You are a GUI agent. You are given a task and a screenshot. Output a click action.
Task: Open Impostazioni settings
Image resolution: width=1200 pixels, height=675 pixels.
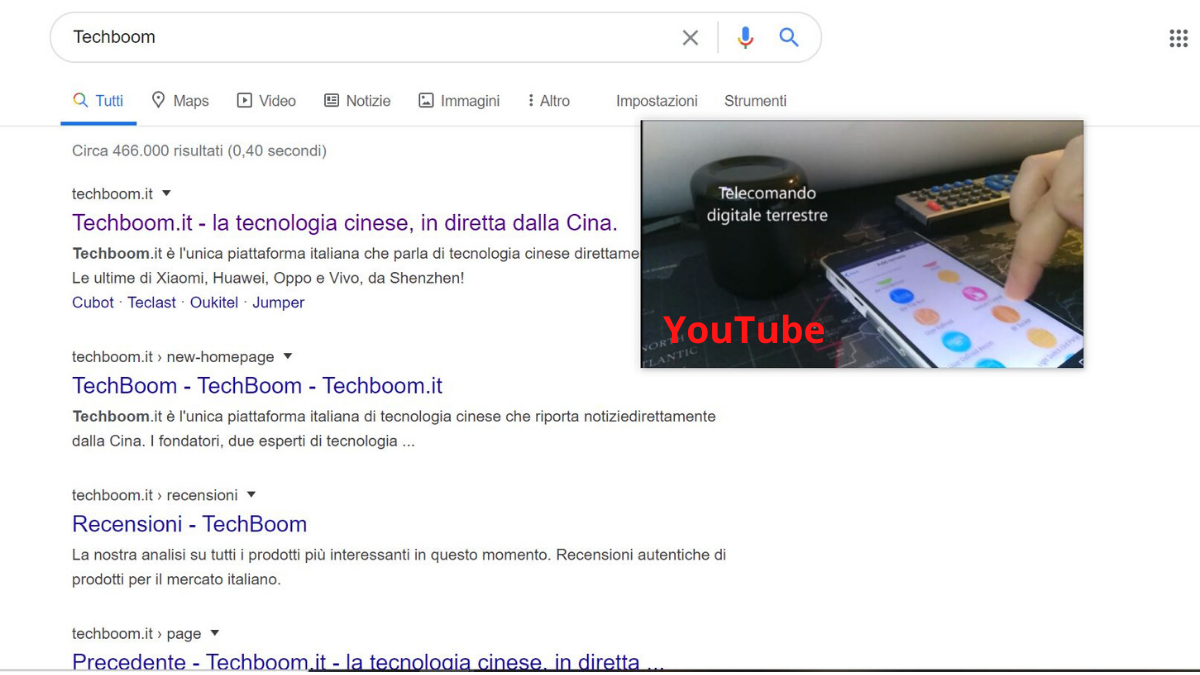click(657, 101)
